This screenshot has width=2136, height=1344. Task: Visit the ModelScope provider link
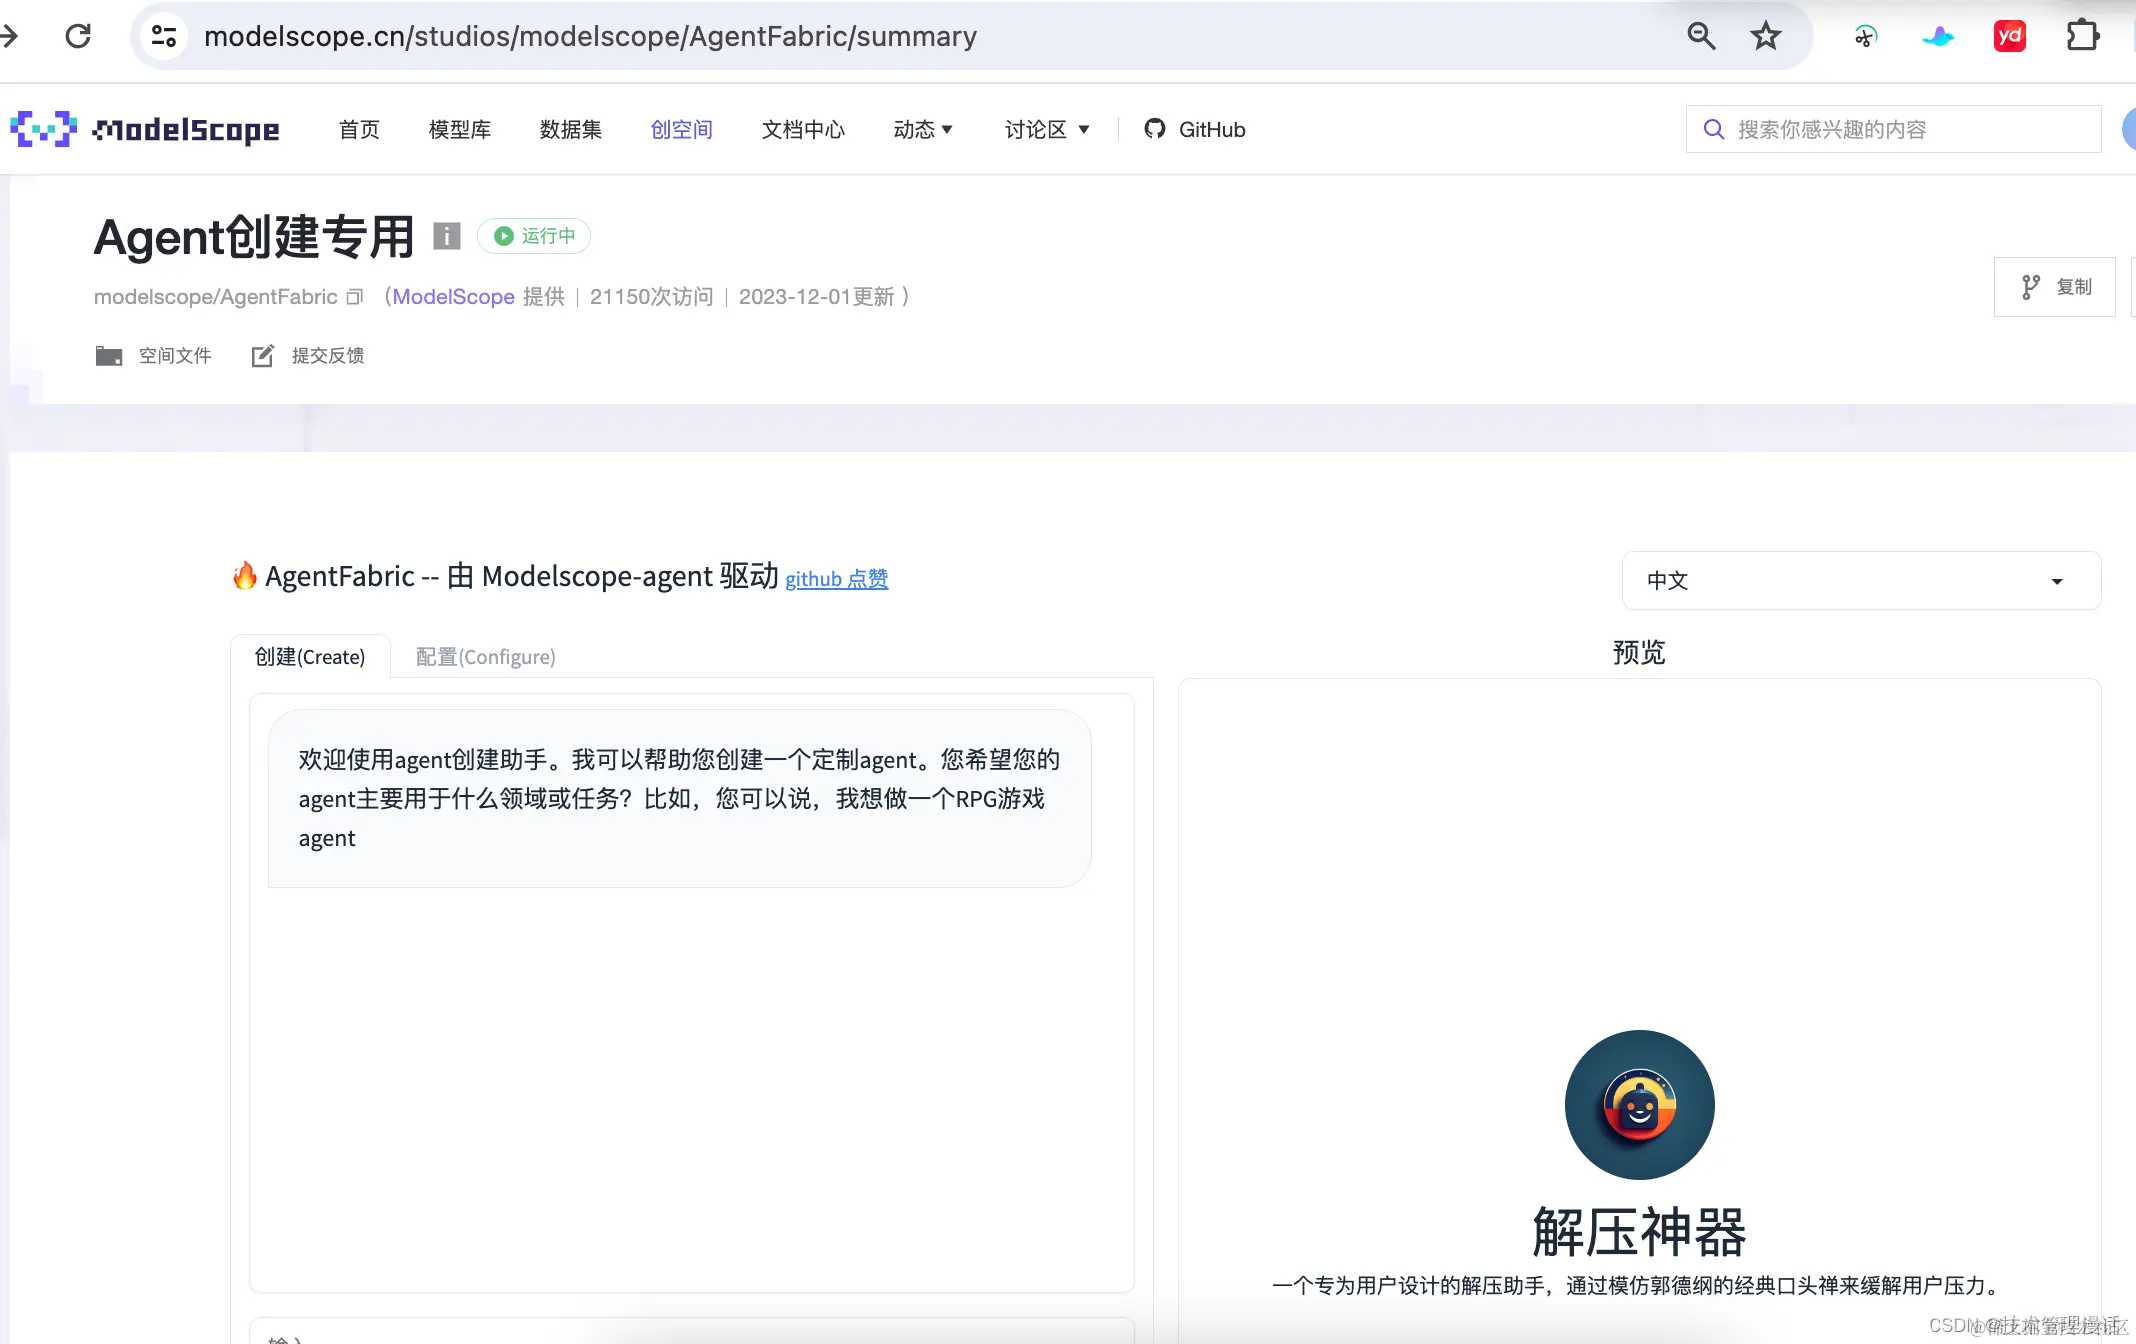(452, 297)
